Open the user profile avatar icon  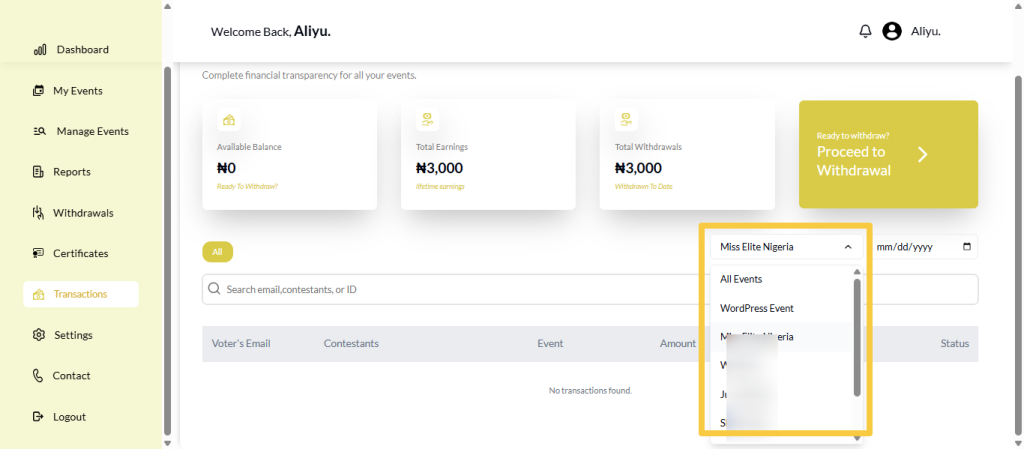tap(892, 31)
